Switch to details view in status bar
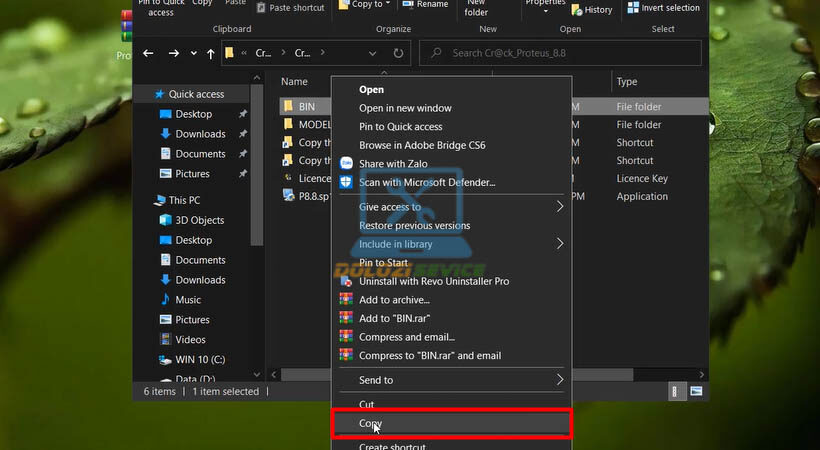The image size is (820, 450). [x=677, y=391]
